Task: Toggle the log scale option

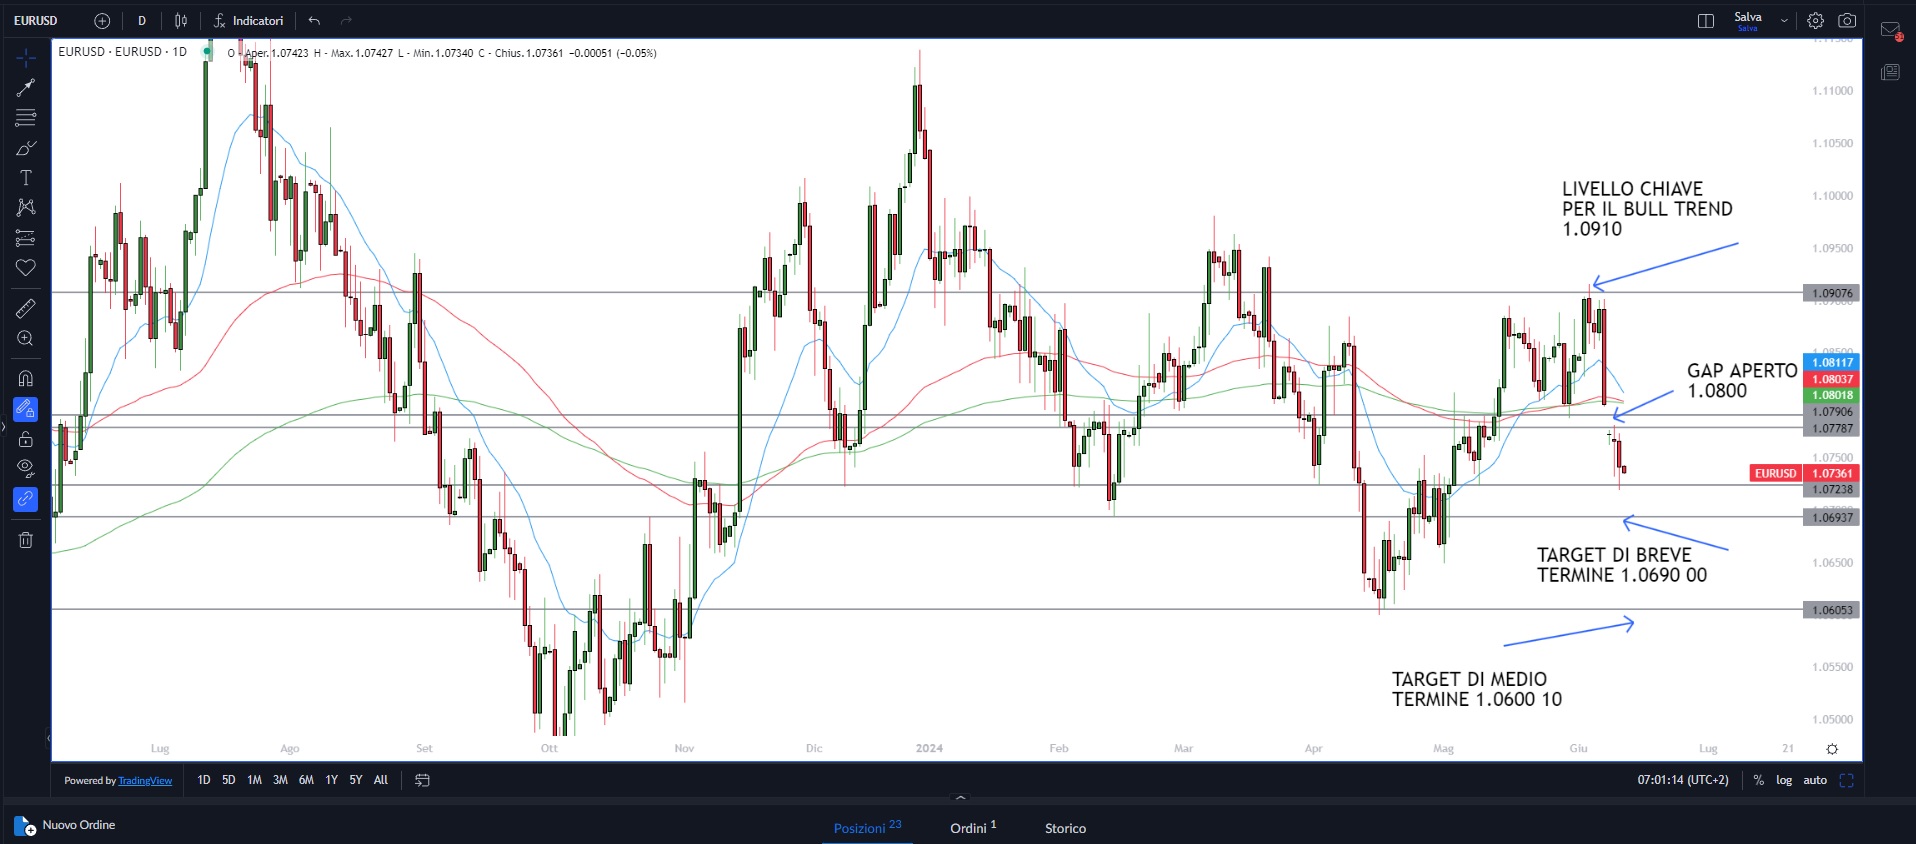Action: (x=1784, y=780)
